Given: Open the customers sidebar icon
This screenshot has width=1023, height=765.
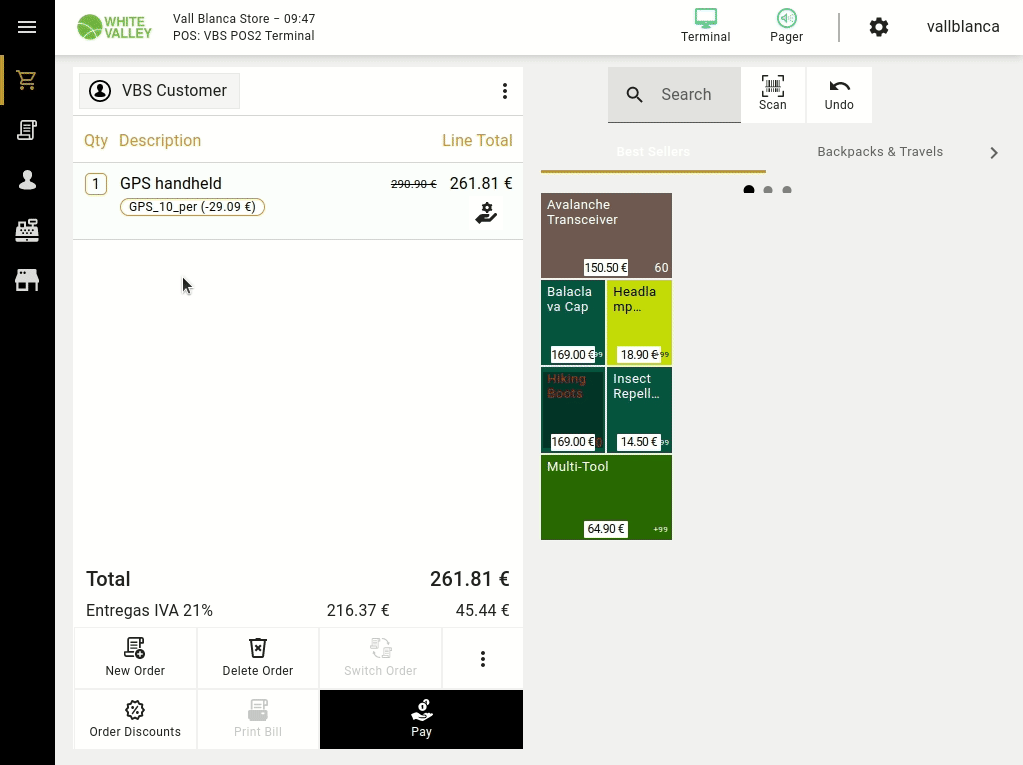Looking at the screenshot, I should (x=27, y=180).
